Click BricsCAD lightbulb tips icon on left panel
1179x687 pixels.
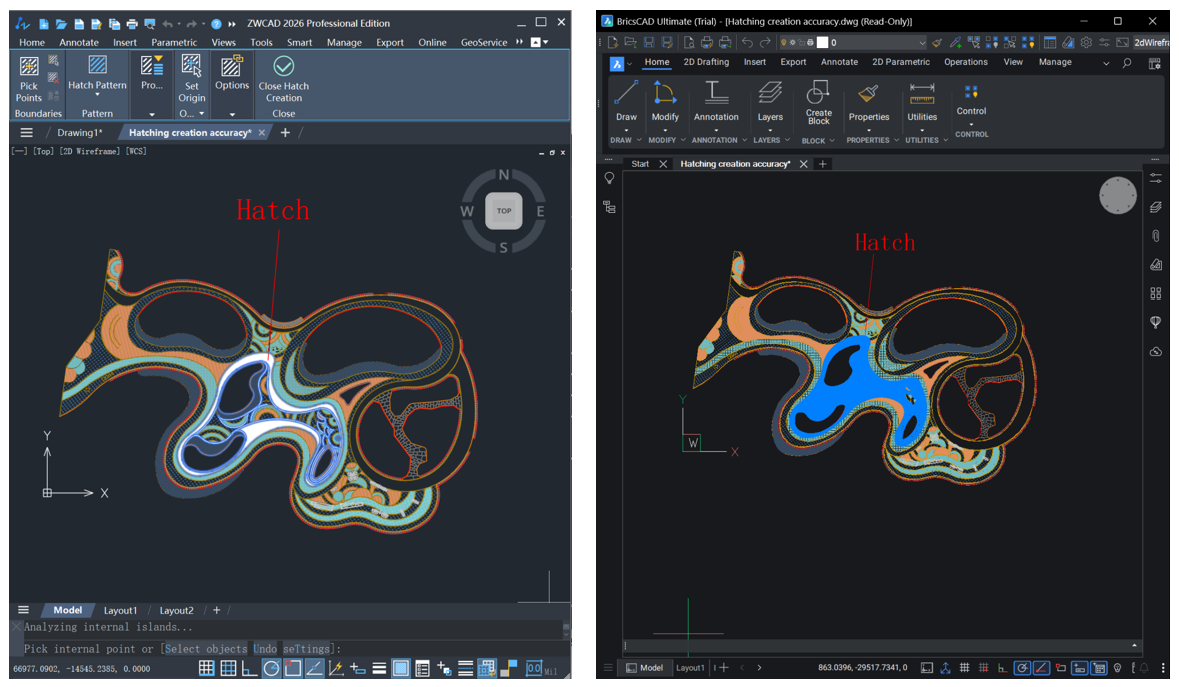[609, 178]
